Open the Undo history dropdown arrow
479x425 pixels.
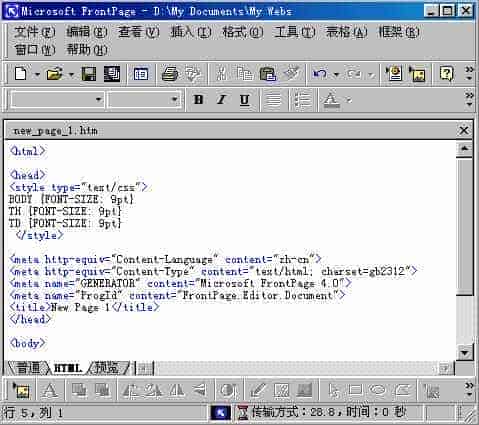point(336,74)
